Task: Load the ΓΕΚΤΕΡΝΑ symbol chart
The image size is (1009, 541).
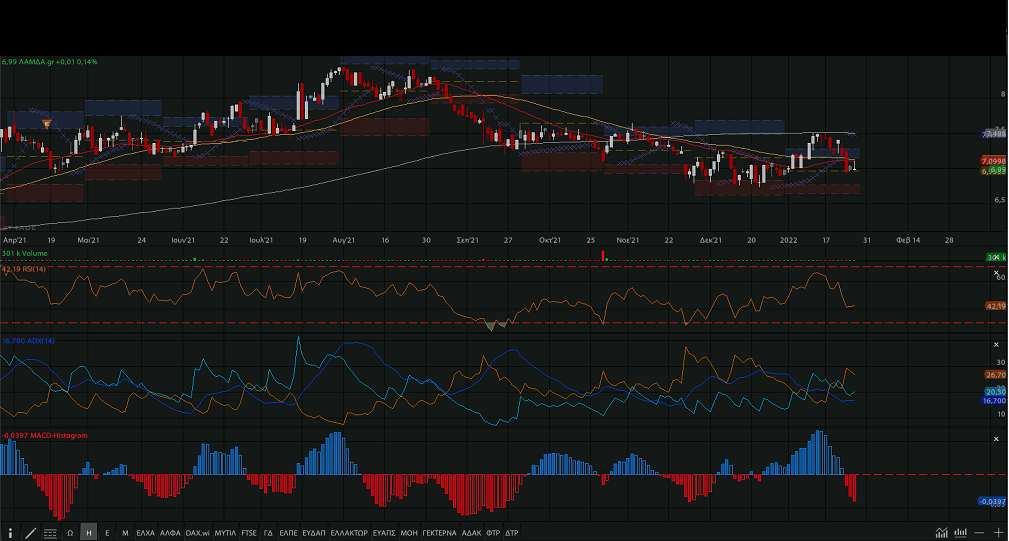Action: click(x=440, y=533)
